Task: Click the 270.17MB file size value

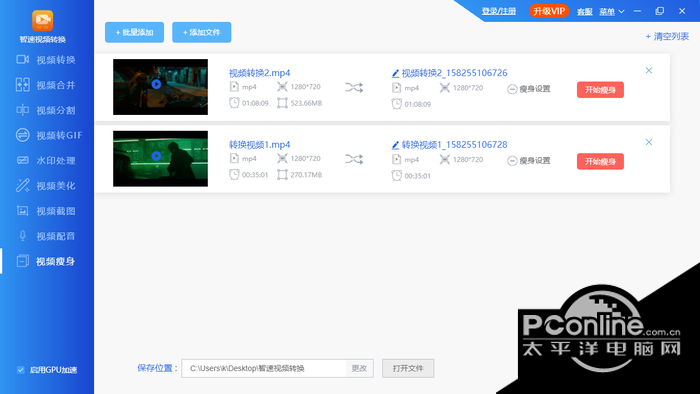Action: click(306, 175)
